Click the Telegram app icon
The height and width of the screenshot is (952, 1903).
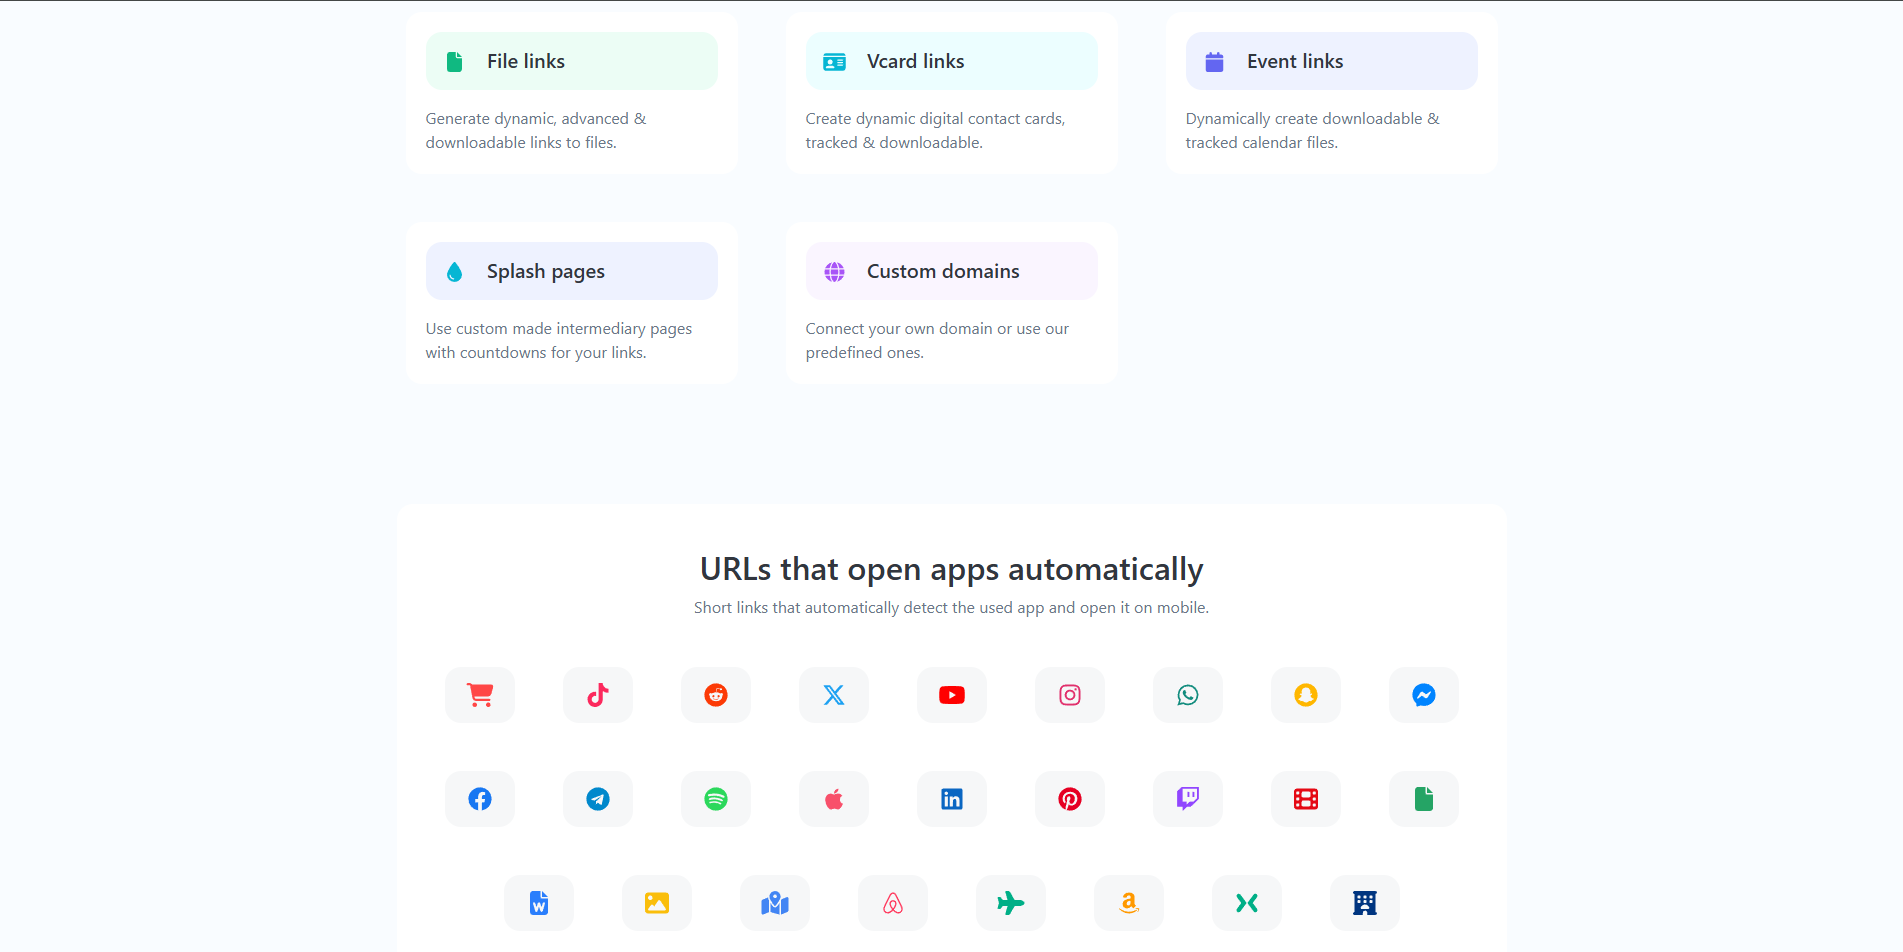point(598,799)
